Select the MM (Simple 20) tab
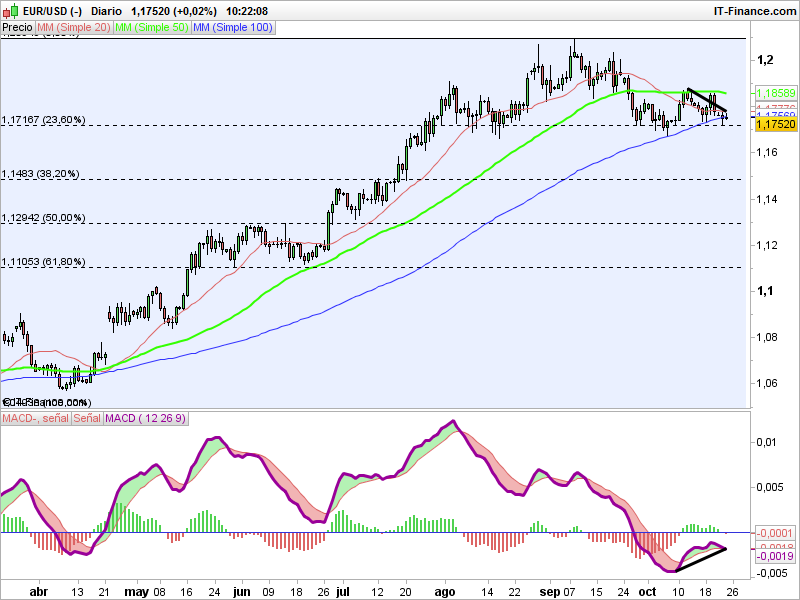800x600 pixels. (73, 28)
